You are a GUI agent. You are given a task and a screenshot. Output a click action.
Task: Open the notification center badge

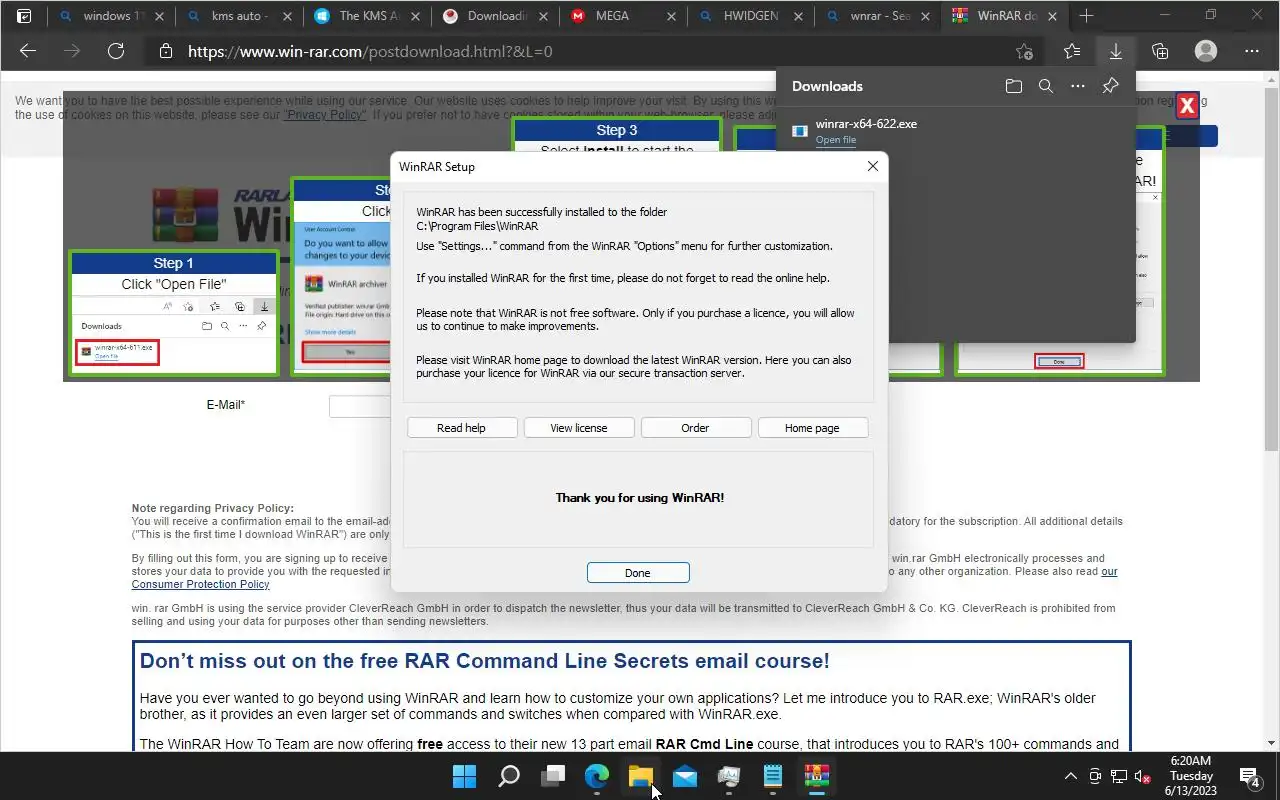tap(1249, 776)
